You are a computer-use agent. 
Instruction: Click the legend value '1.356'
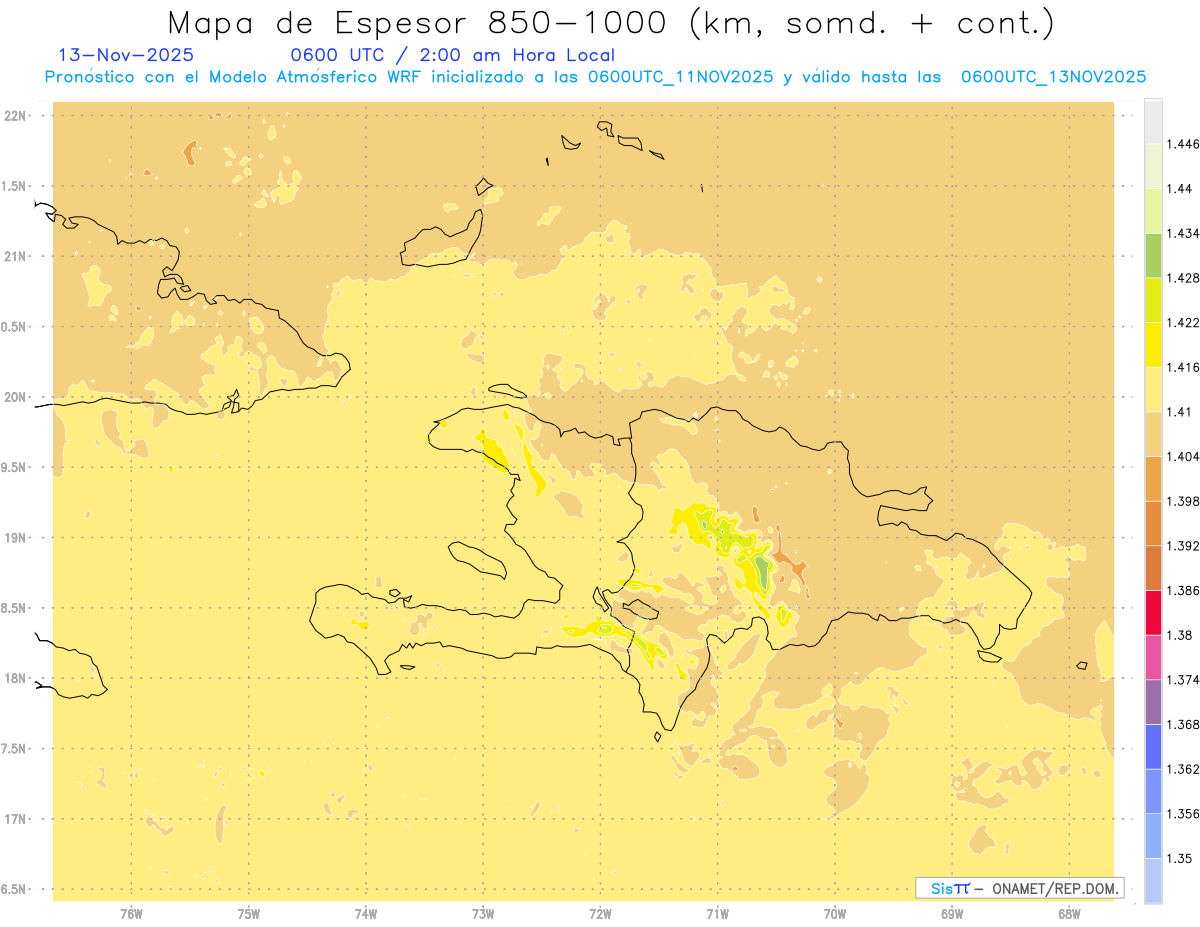click(x=1183, y=814)
